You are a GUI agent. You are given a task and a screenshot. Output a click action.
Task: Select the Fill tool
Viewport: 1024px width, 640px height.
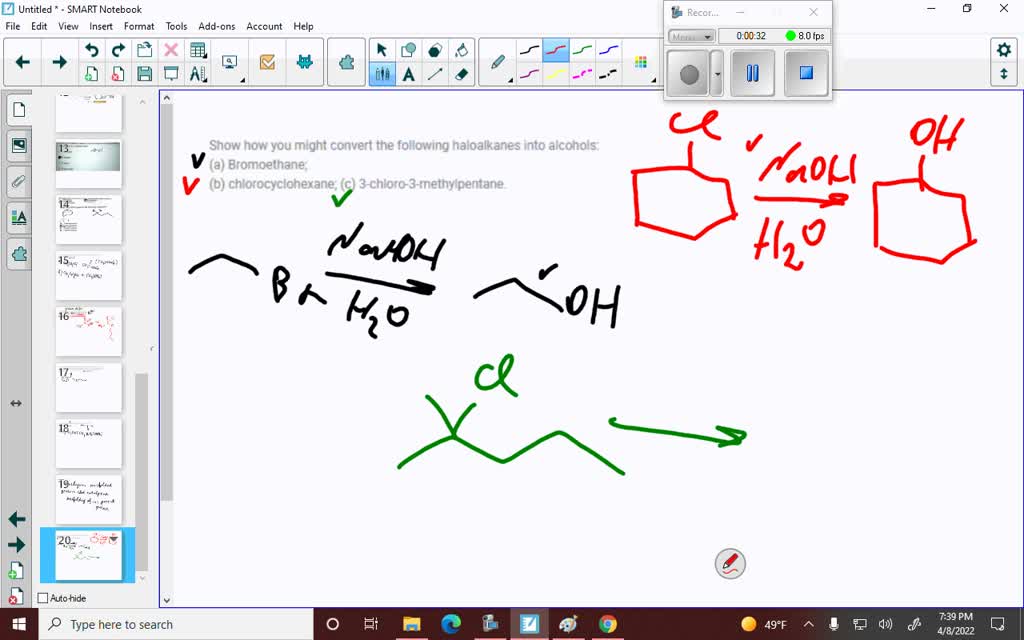(x=463, y=48)
